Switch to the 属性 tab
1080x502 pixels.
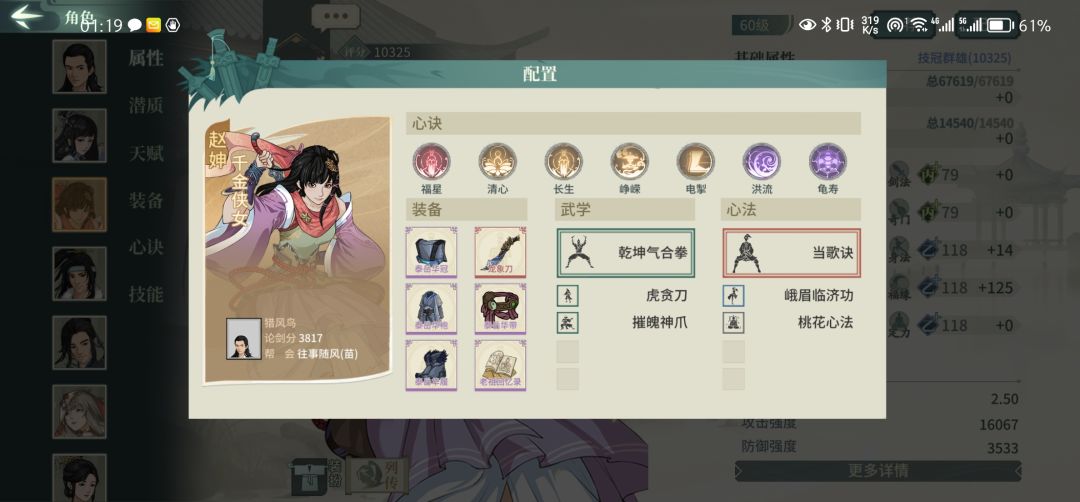(146, 59)
